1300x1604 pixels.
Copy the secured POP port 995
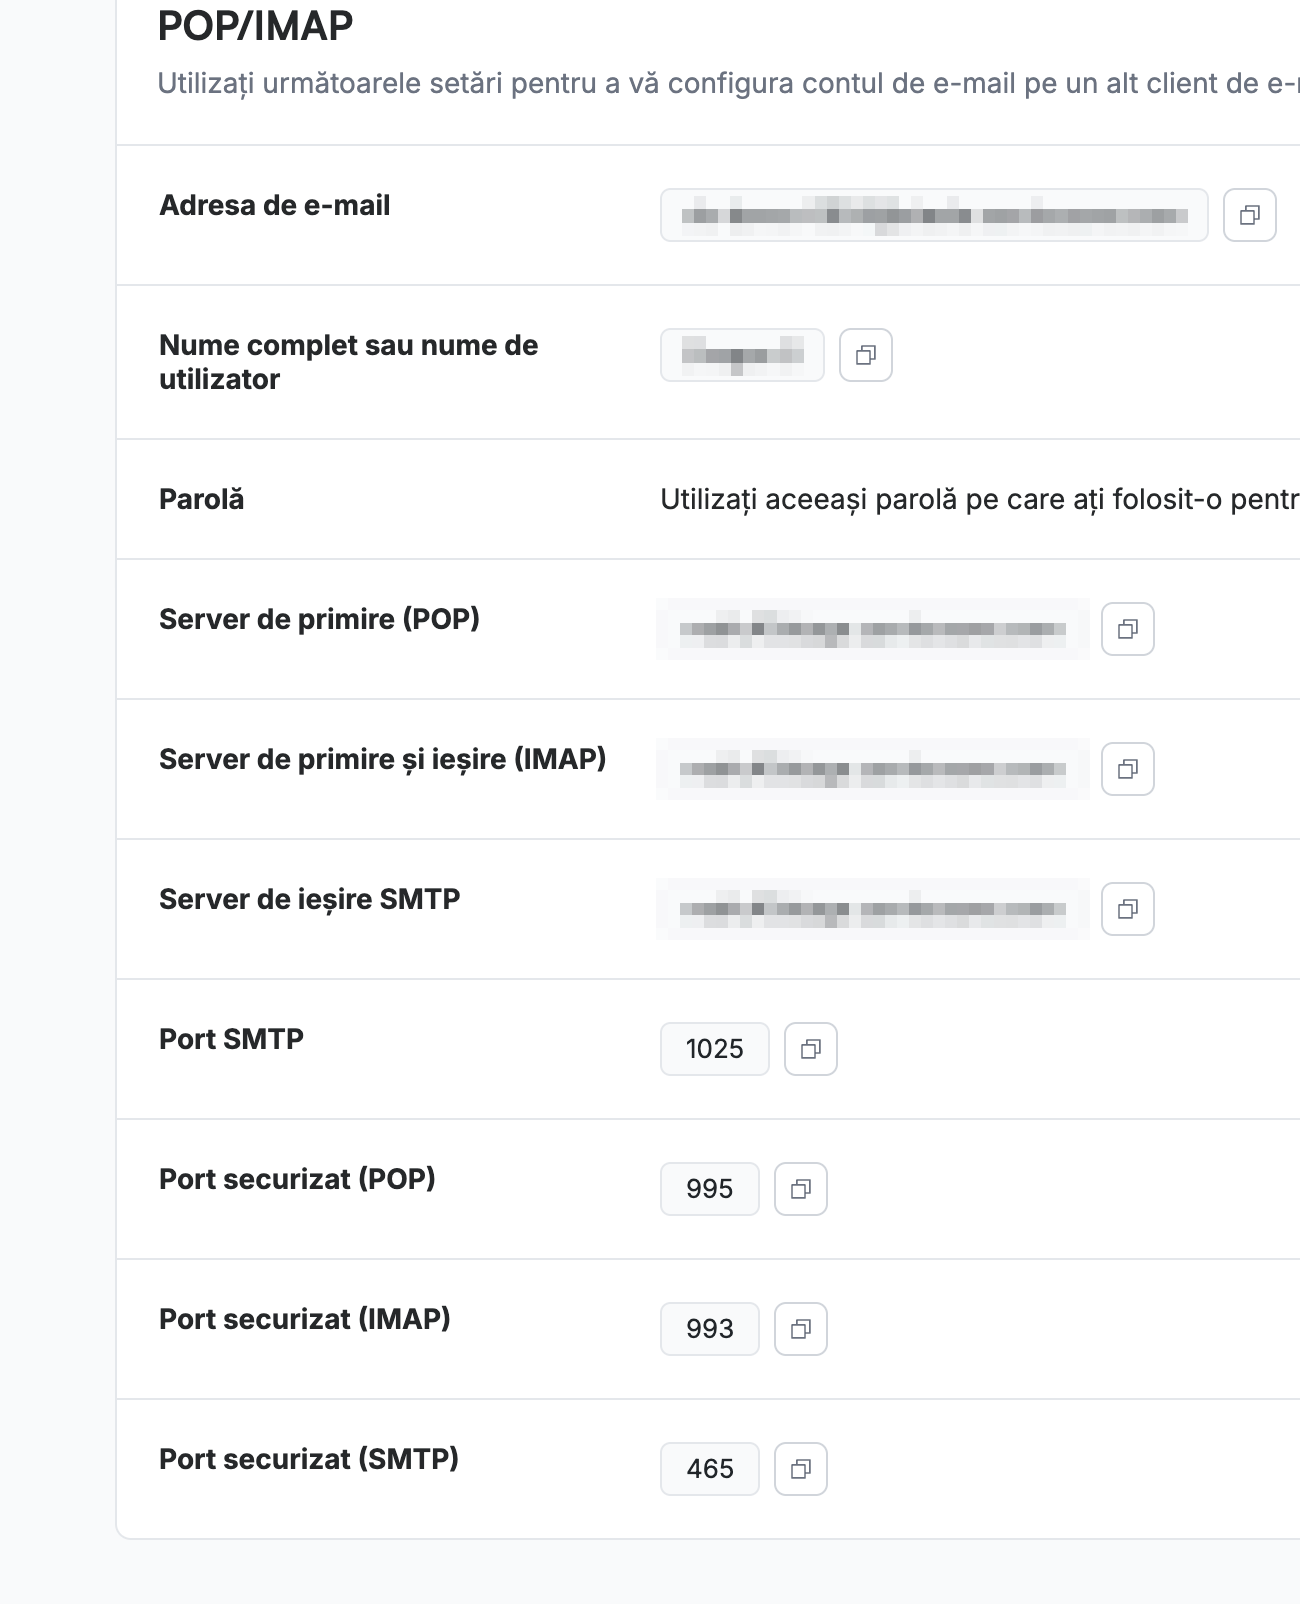[801, 1189]
